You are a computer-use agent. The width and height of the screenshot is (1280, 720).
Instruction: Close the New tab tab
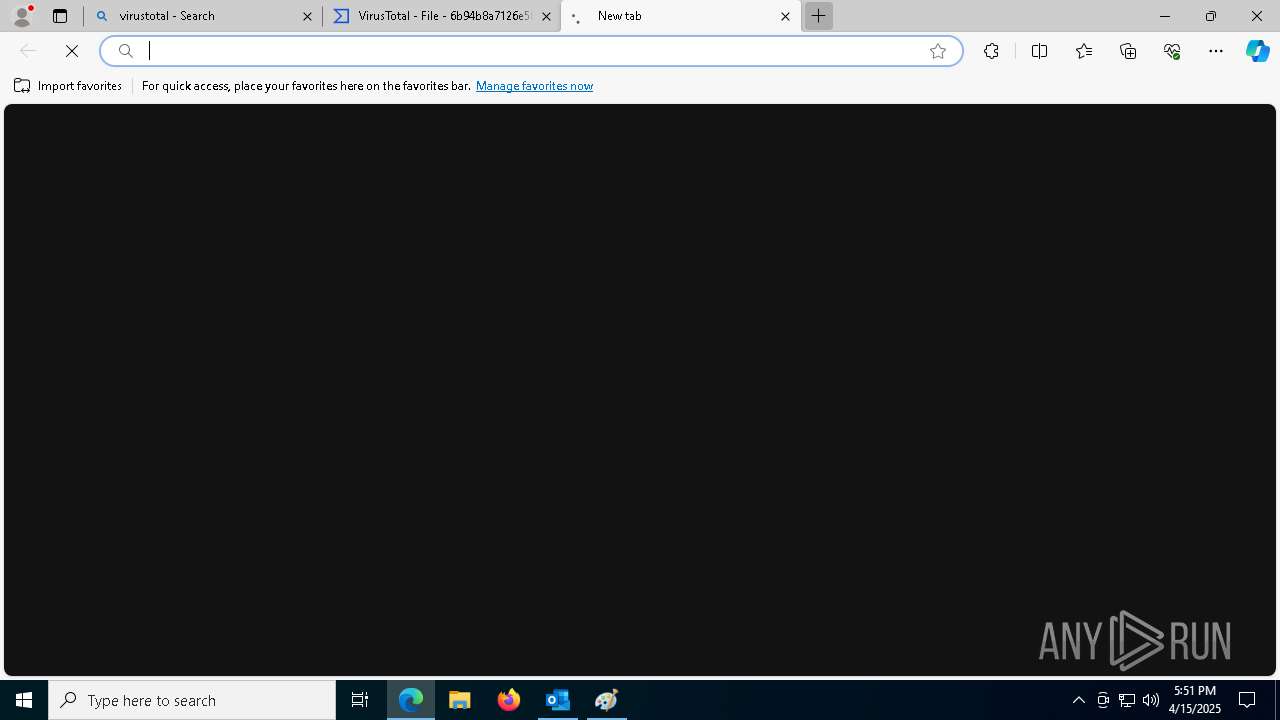pyautogui.click(x=785, y=16)
